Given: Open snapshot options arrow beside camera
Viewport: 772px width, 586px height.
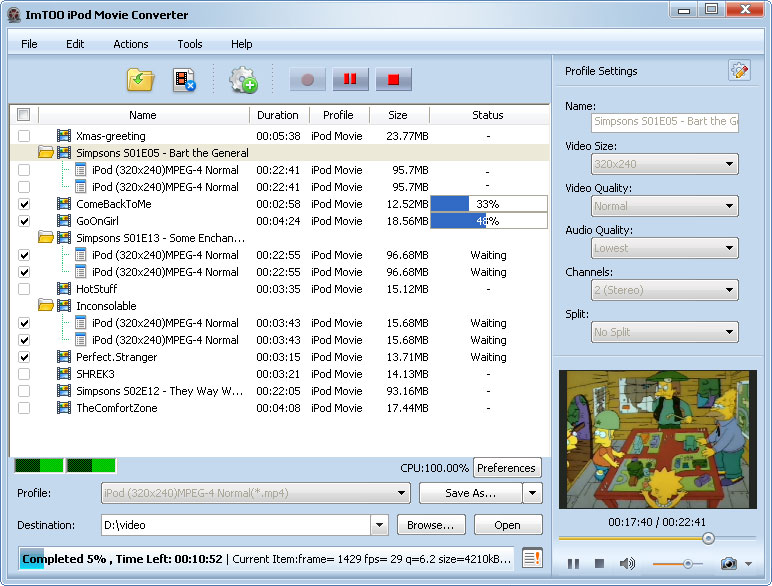Looking at the screenshot, I should pos(748,564).
